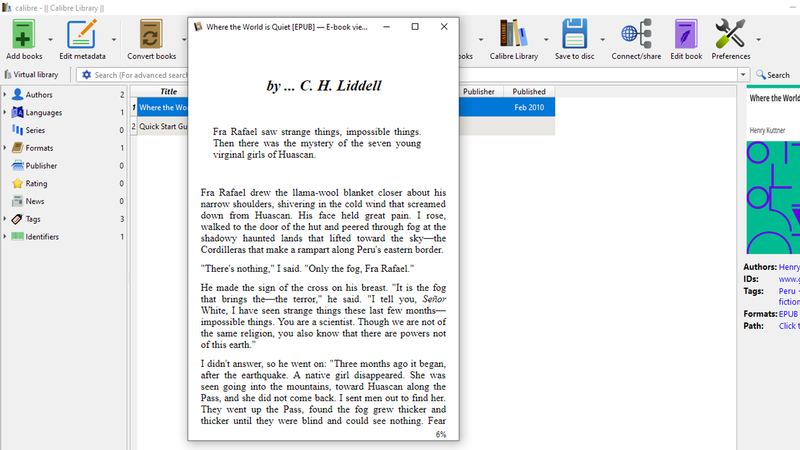800x450 pixels.
Task: Open the Edit metadata tool
Action: tap(80, 33)
